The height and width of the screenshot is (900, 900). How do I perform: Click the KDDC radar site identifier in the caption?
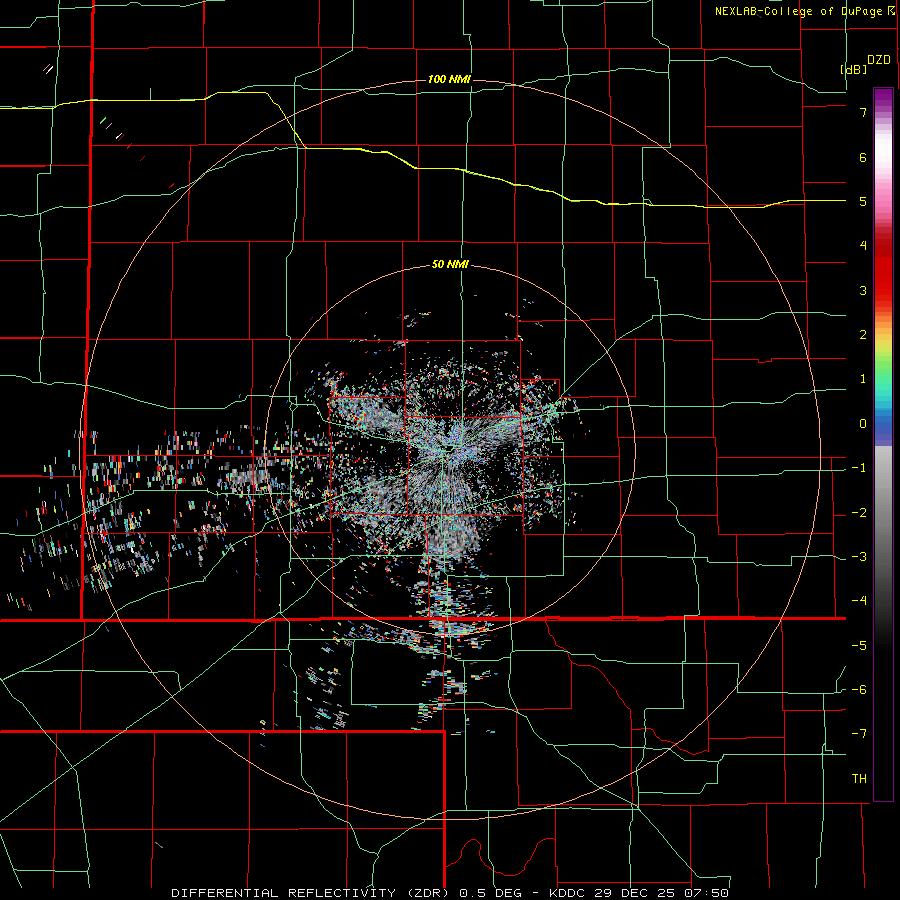click(x=566, y=893)
